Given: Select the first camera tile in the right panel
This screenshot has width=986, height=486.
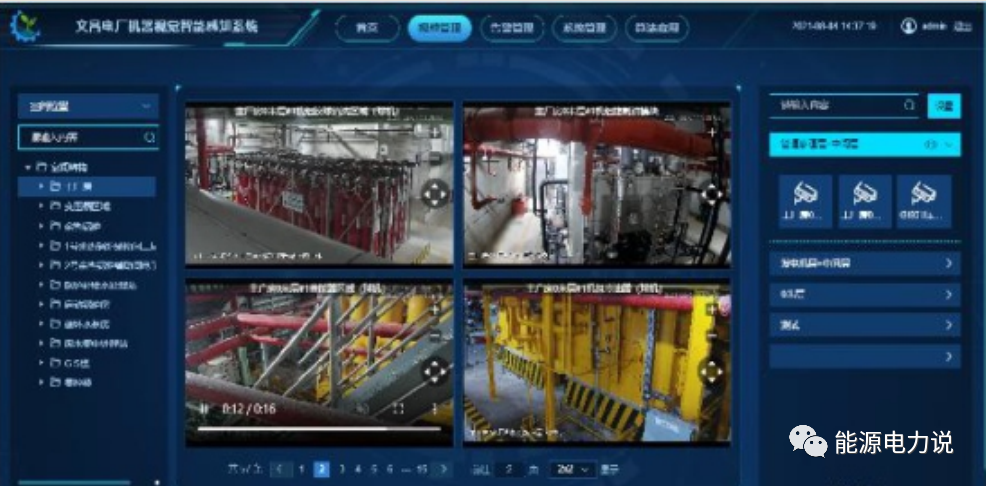Looking at the screenshot, I should click(806, 201).
